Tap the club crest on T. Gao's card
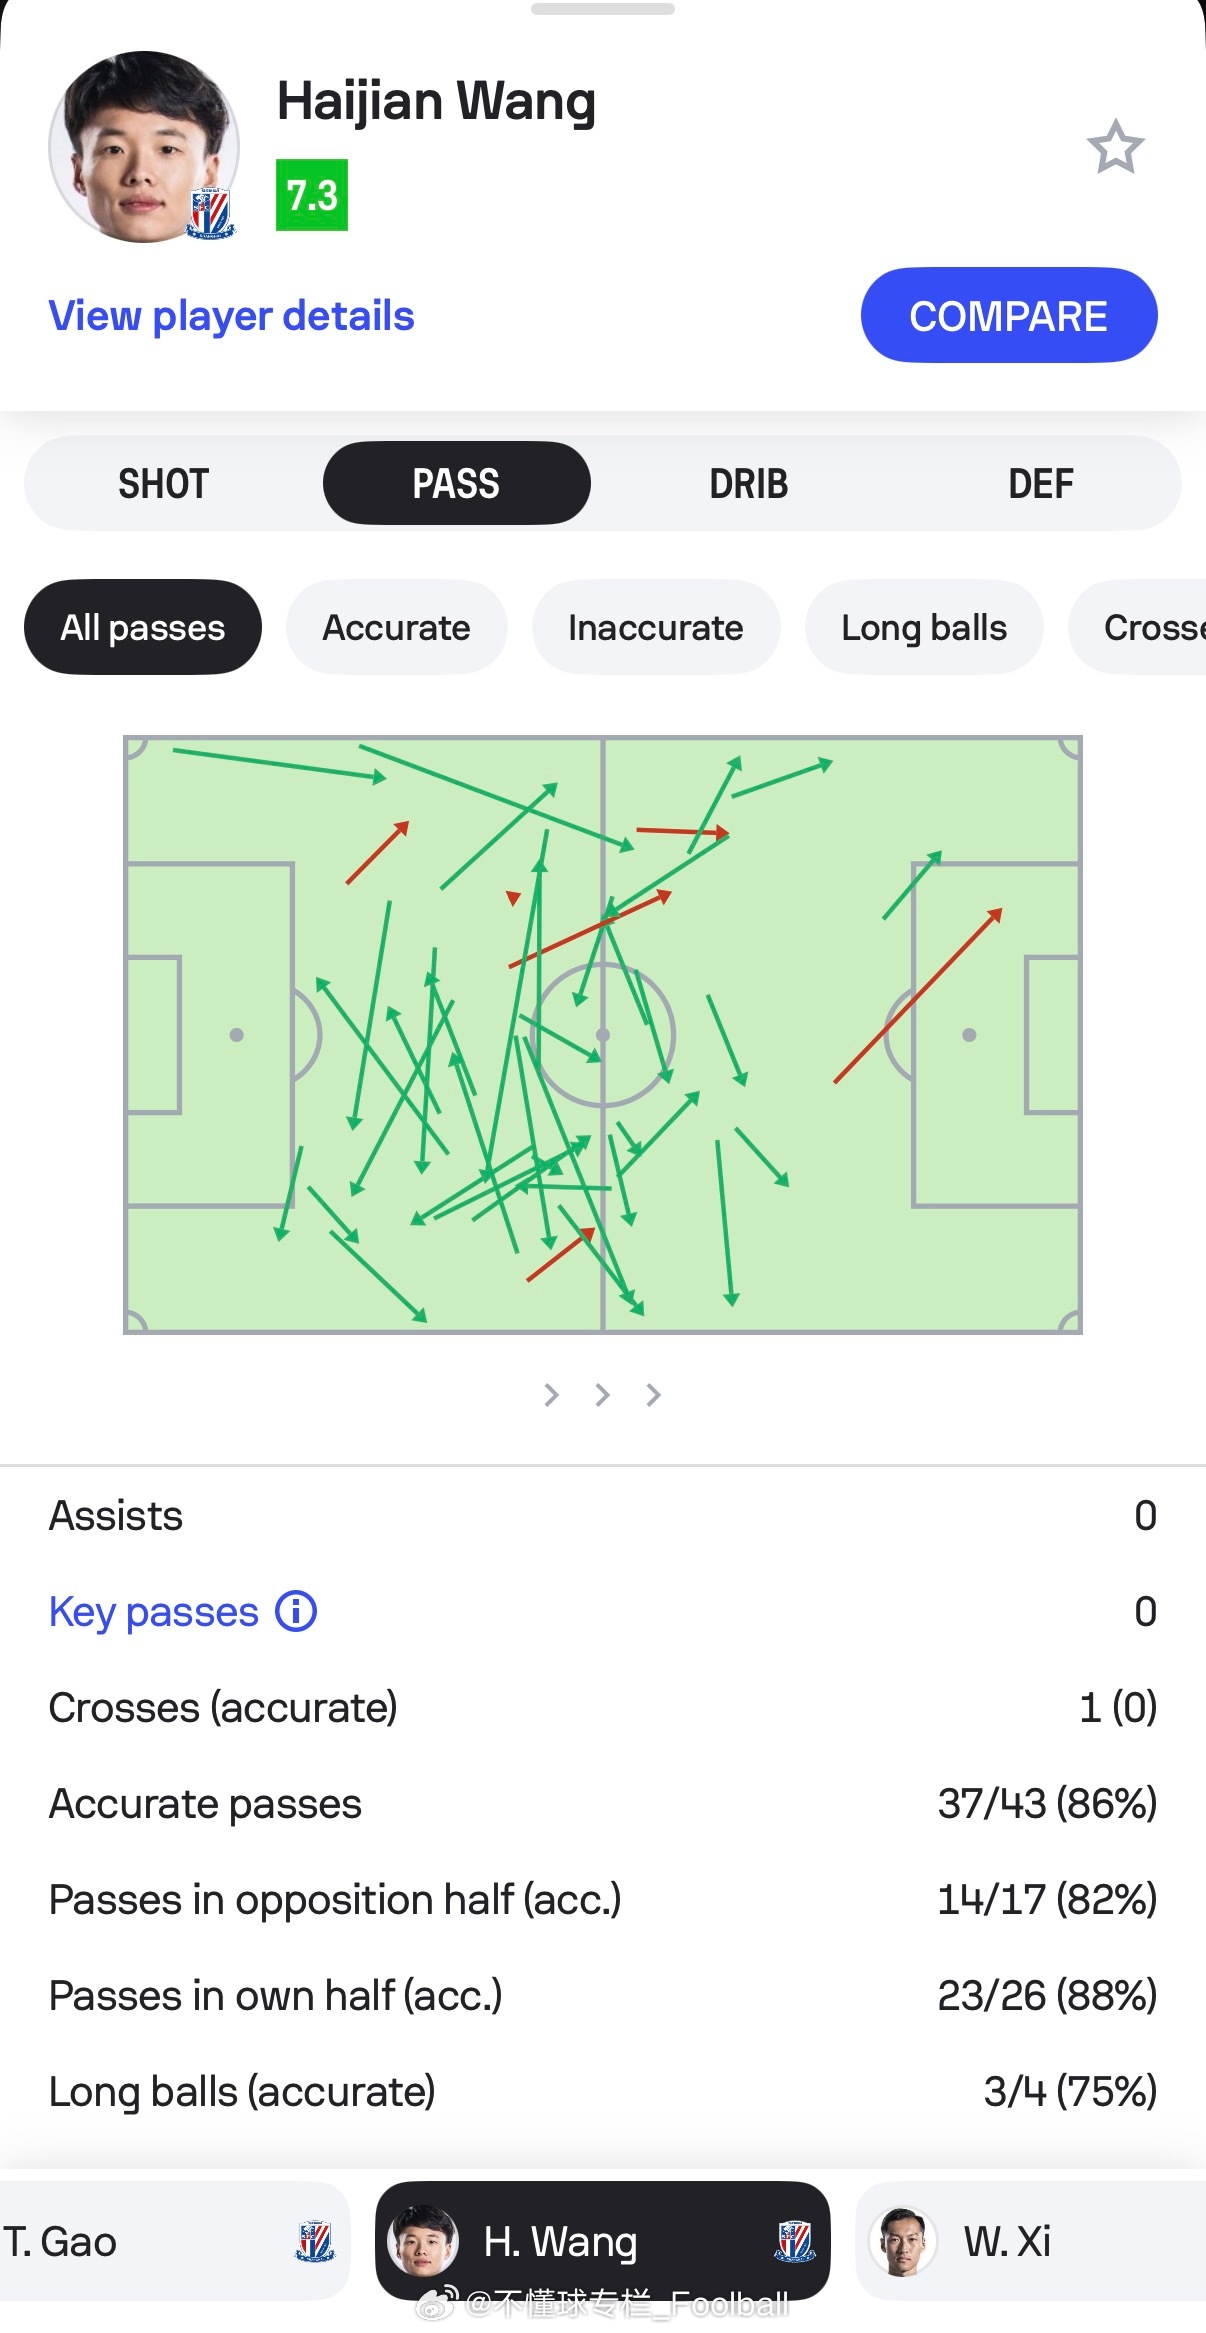This screenshot has width=1206, height=2333. (315, 2241)
